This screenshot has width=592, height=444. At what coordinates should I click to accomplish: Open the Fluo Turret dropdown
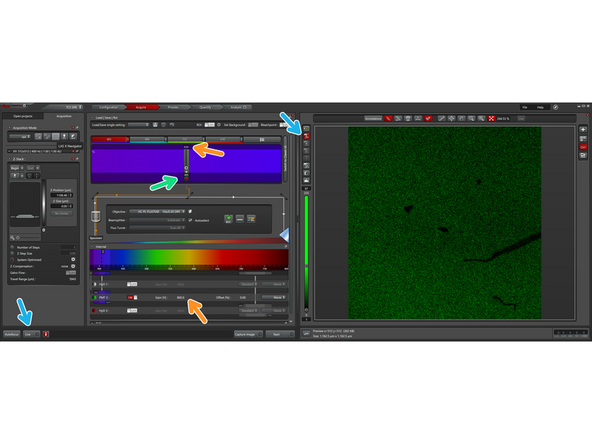point(158,228)
